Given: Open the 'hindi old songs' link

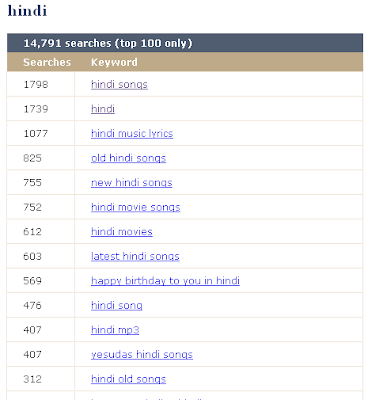Looking at the screenshot, I should (128, 379).
